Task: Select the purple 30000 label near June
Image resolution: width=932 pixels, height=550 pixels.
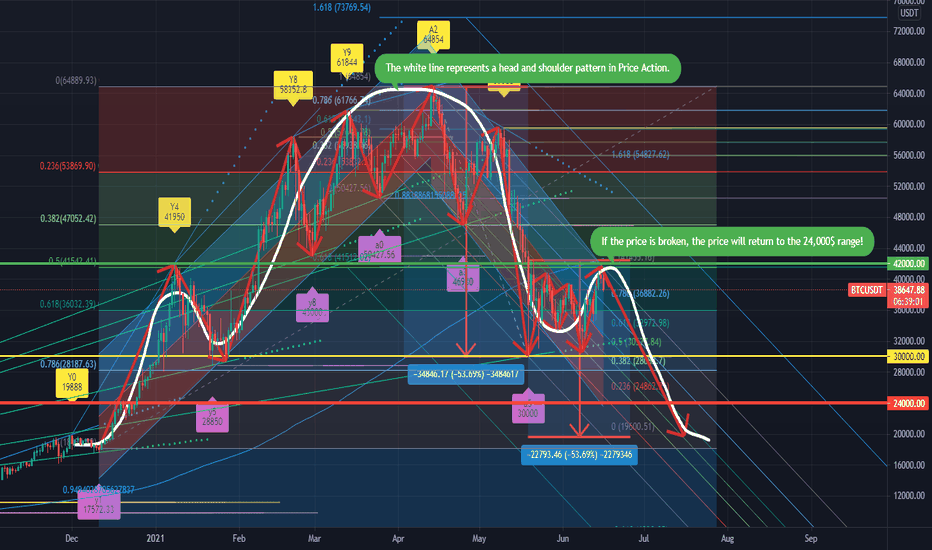Action: point(528,409)
